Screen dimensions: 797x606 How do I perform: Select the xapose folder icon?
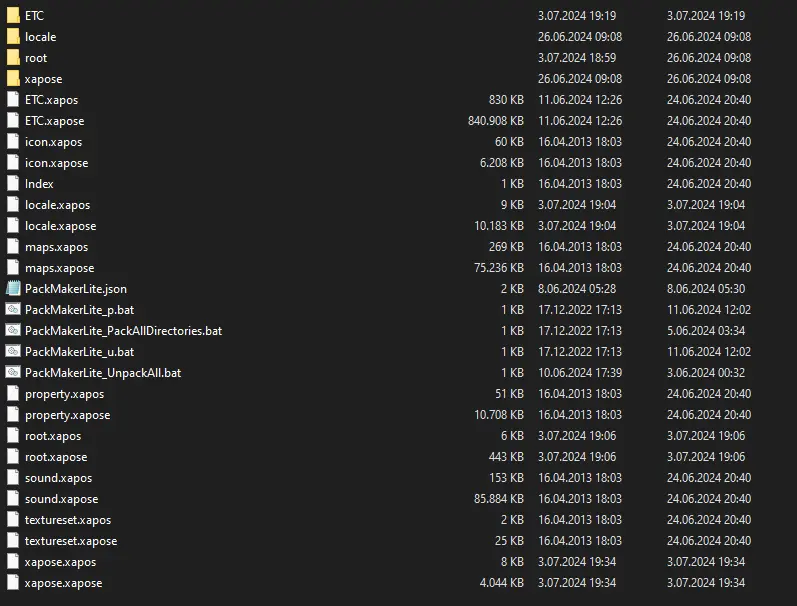13,79
